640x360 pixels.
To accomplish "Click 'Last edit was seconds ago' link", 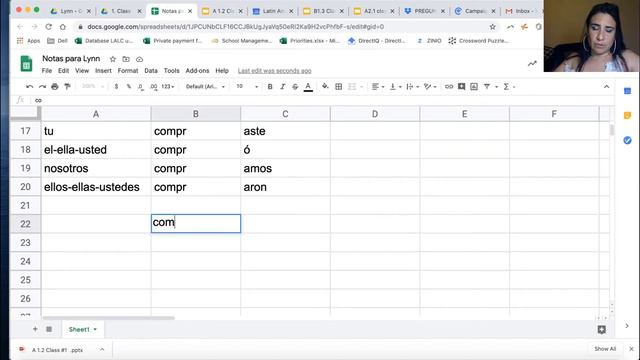I will (x=274, y=71).
